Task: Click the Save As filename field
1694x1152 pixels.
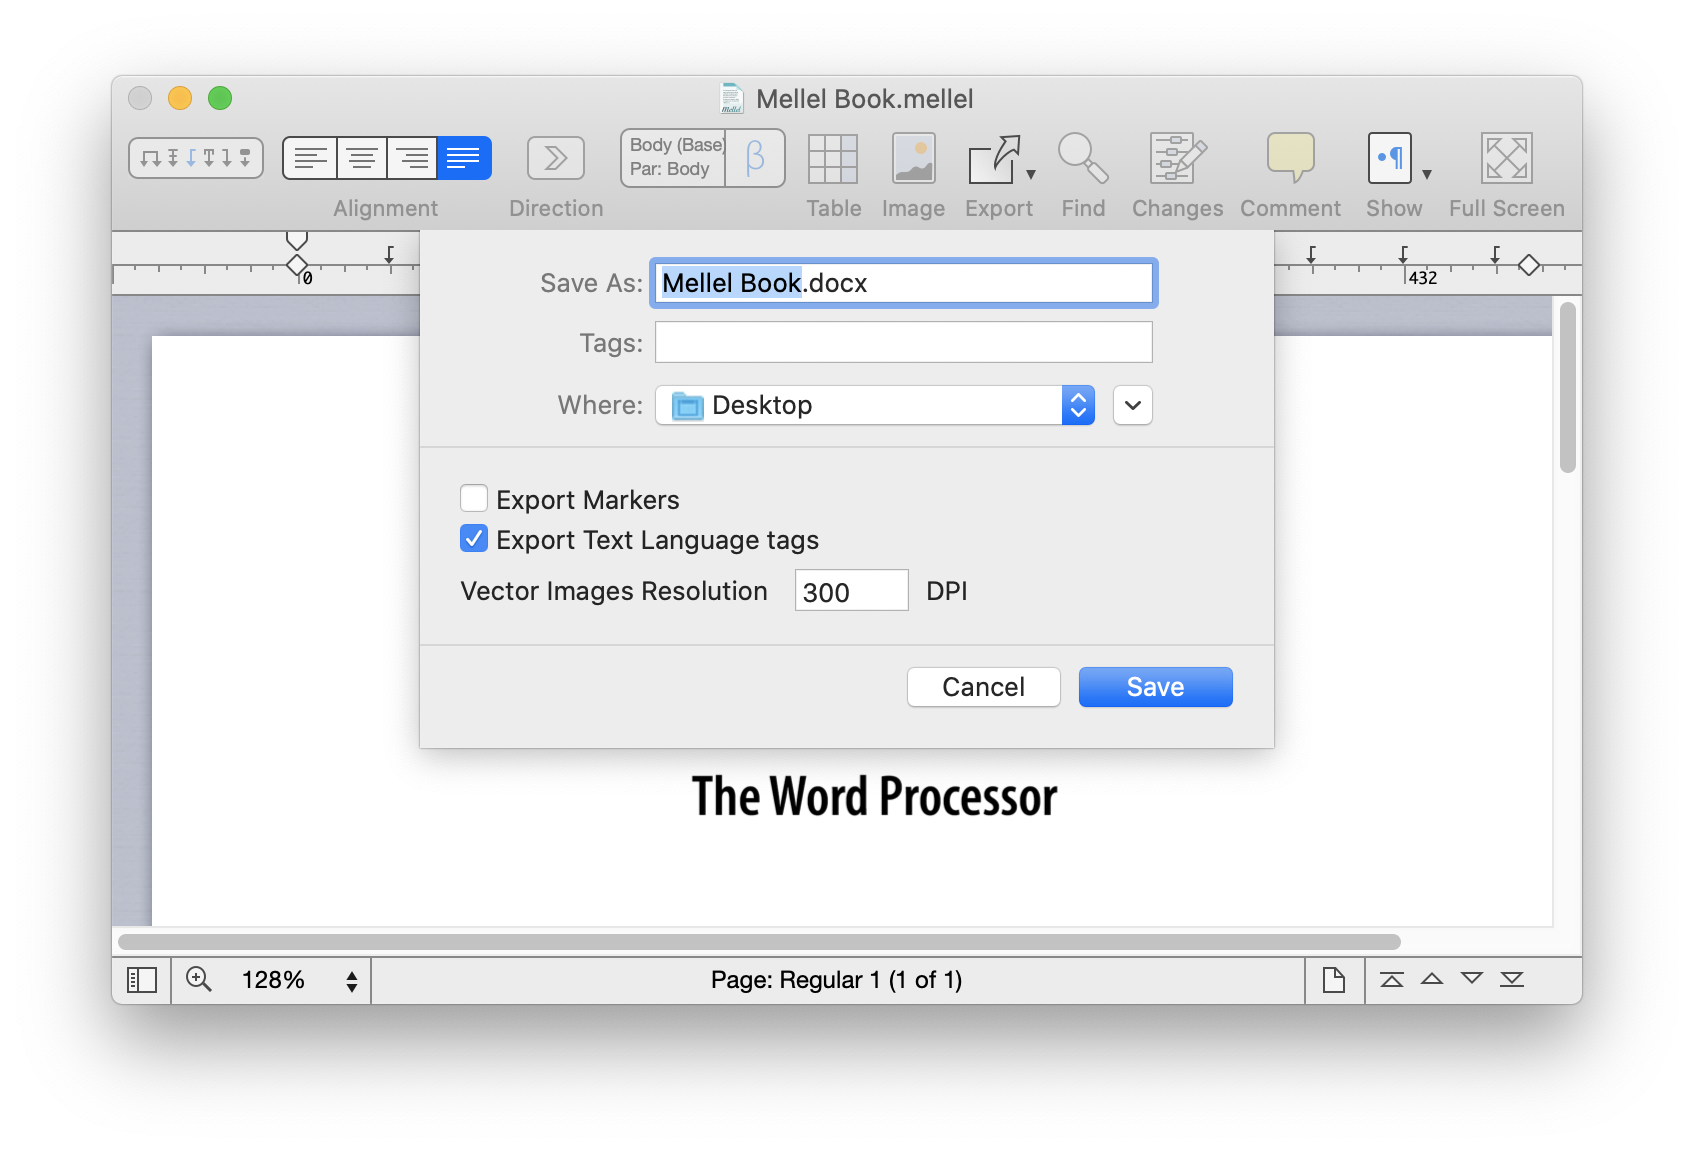Action: [904, 283]
